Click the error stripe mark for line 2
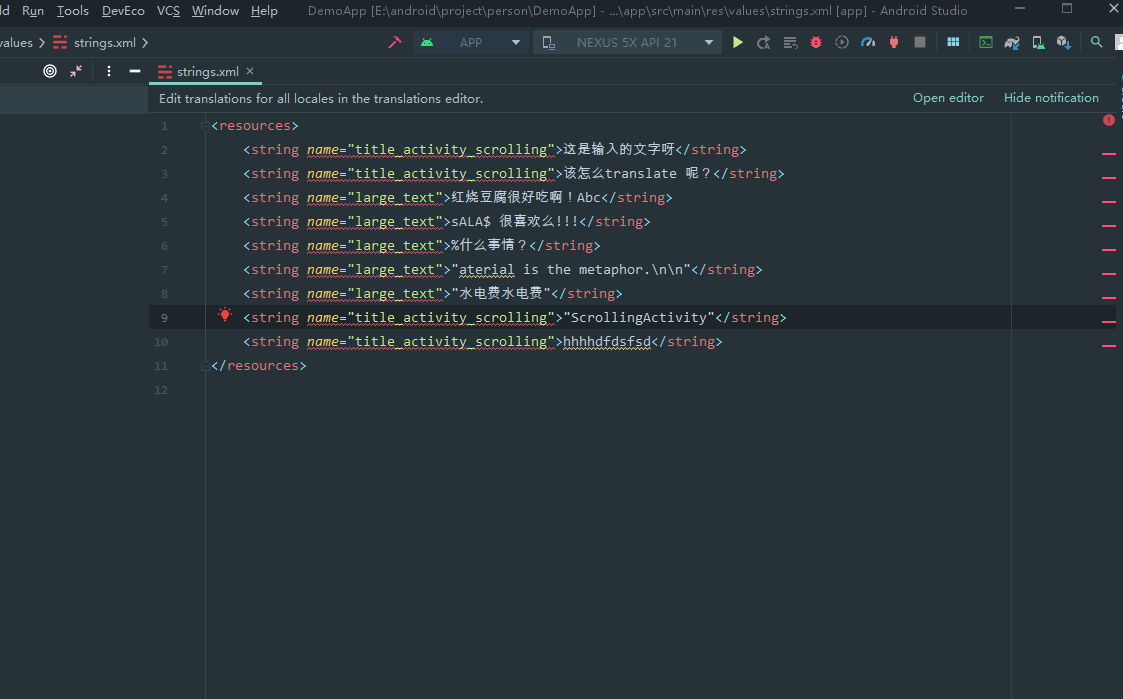 (x=1109, y=153)
